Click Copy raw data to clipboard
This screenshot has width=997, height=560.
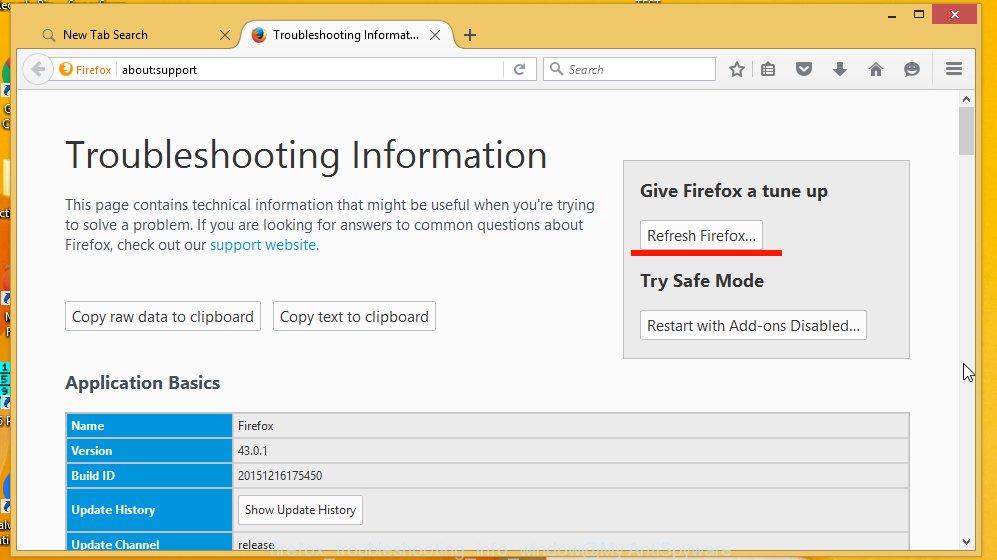click(163, 317)
